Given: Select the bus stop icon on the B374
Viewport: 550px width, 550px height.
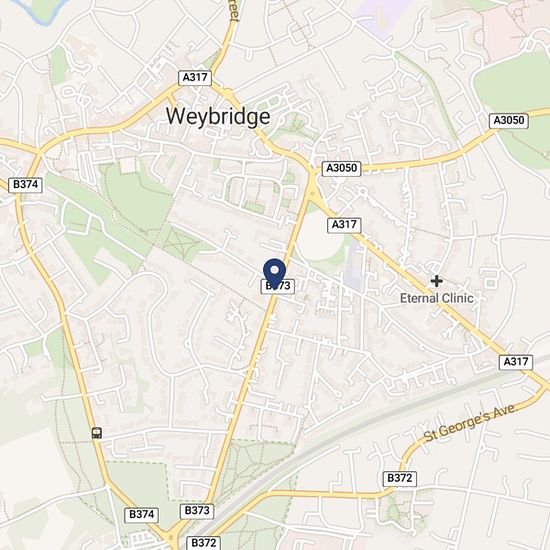Looking at the screenshot, I should (97, 432).
